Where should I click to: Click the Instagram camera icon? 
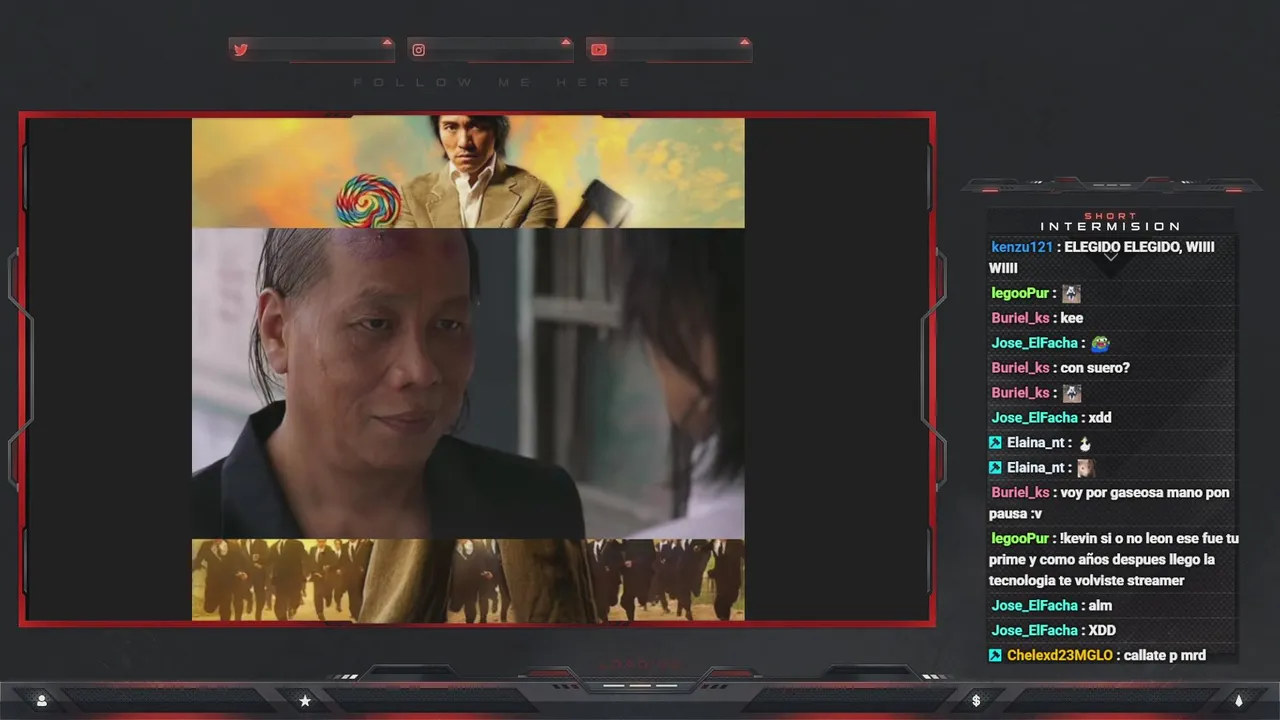click(419, 50)
